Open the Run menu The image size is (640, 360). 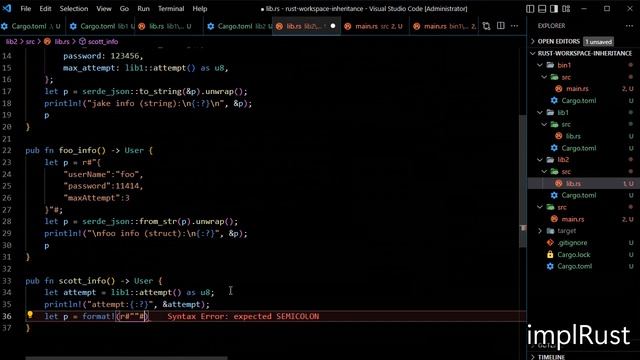(x=143, y=9)
